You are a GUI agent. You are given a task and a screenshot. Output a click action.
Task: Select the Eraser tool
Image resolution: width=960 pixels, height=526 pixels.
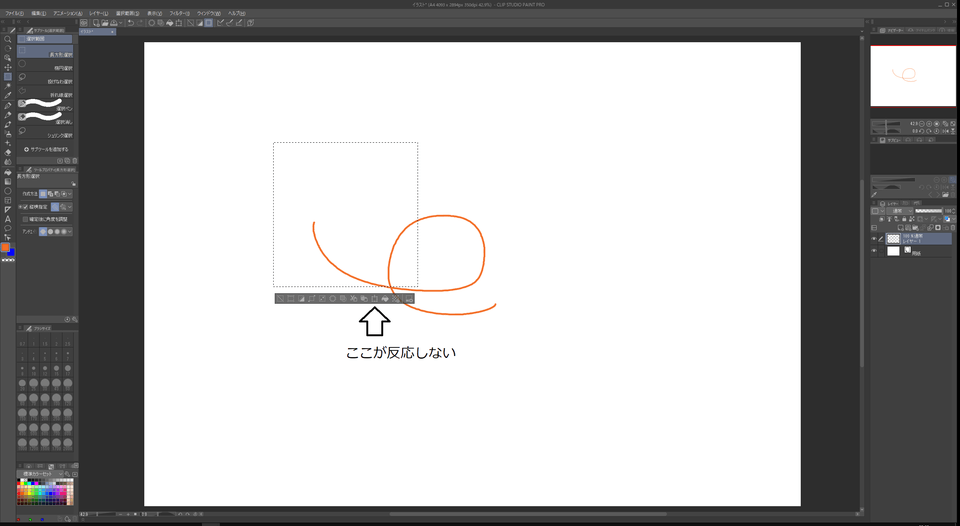click(8, 152)
